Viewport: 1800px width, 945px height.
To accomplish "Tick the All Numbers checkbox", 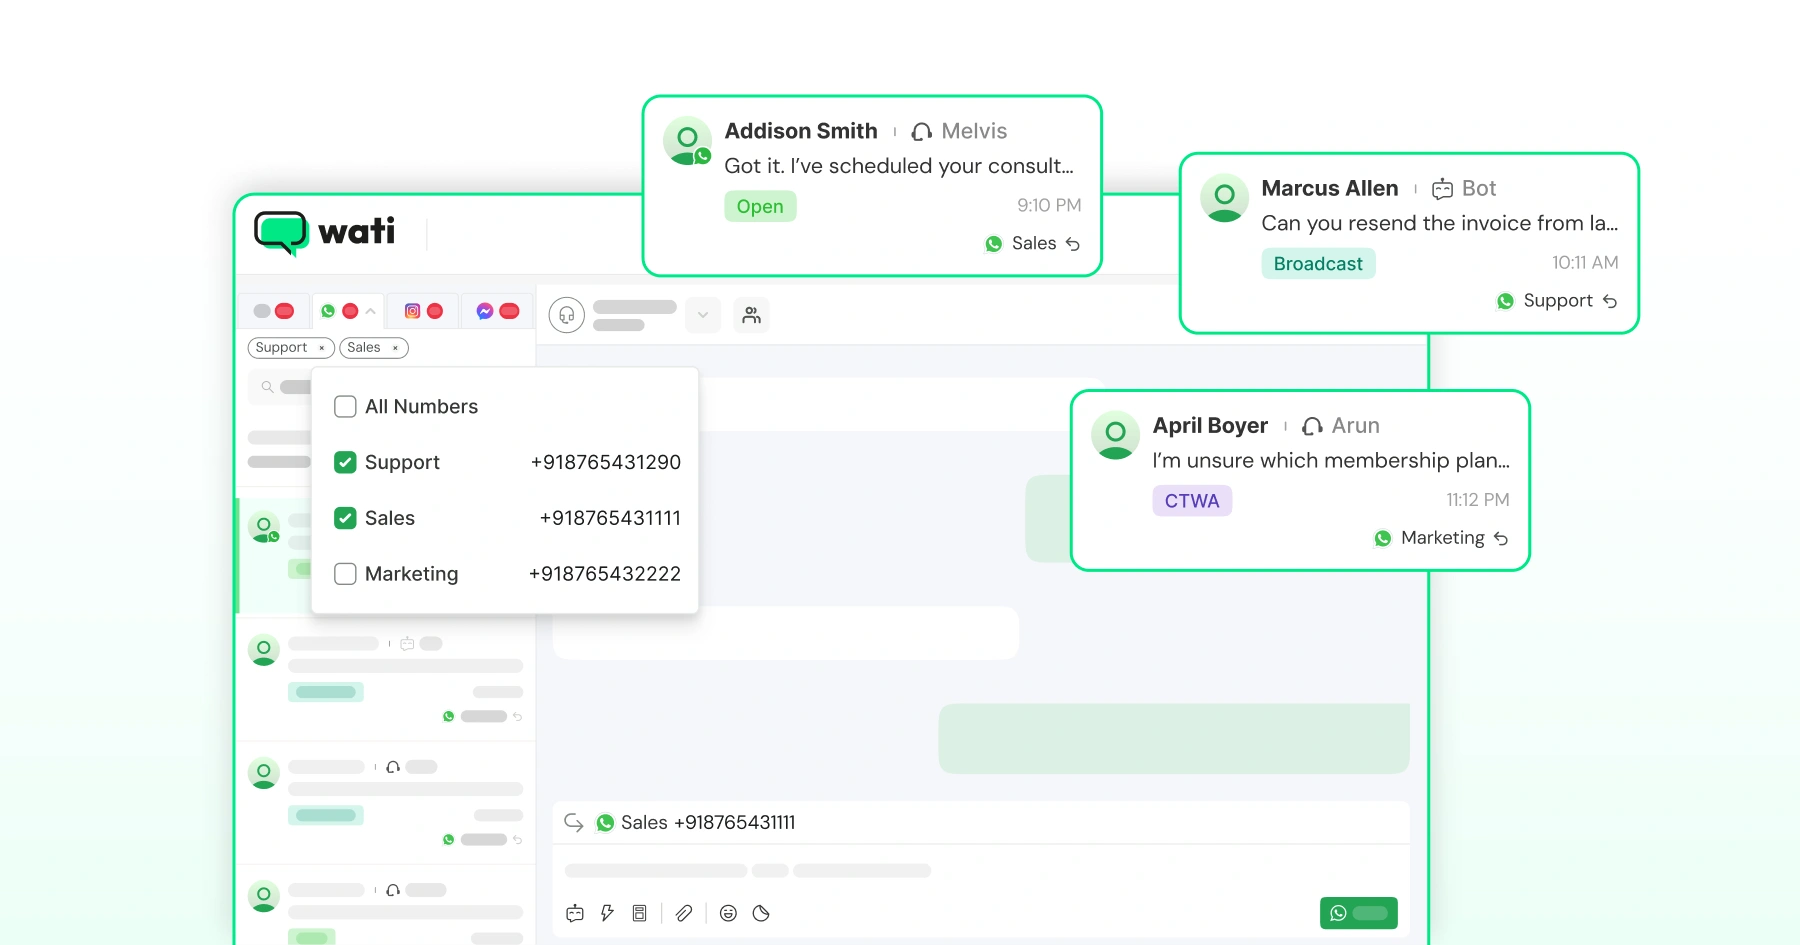I will tap(345, 406).
